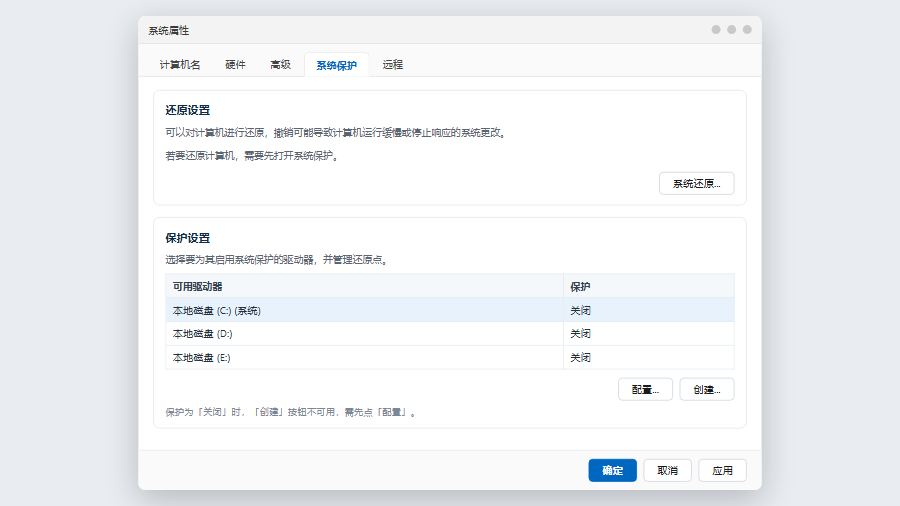Click the 系统还原... button
The height and width of the screenshot is (506, 900).
(696, 184)
